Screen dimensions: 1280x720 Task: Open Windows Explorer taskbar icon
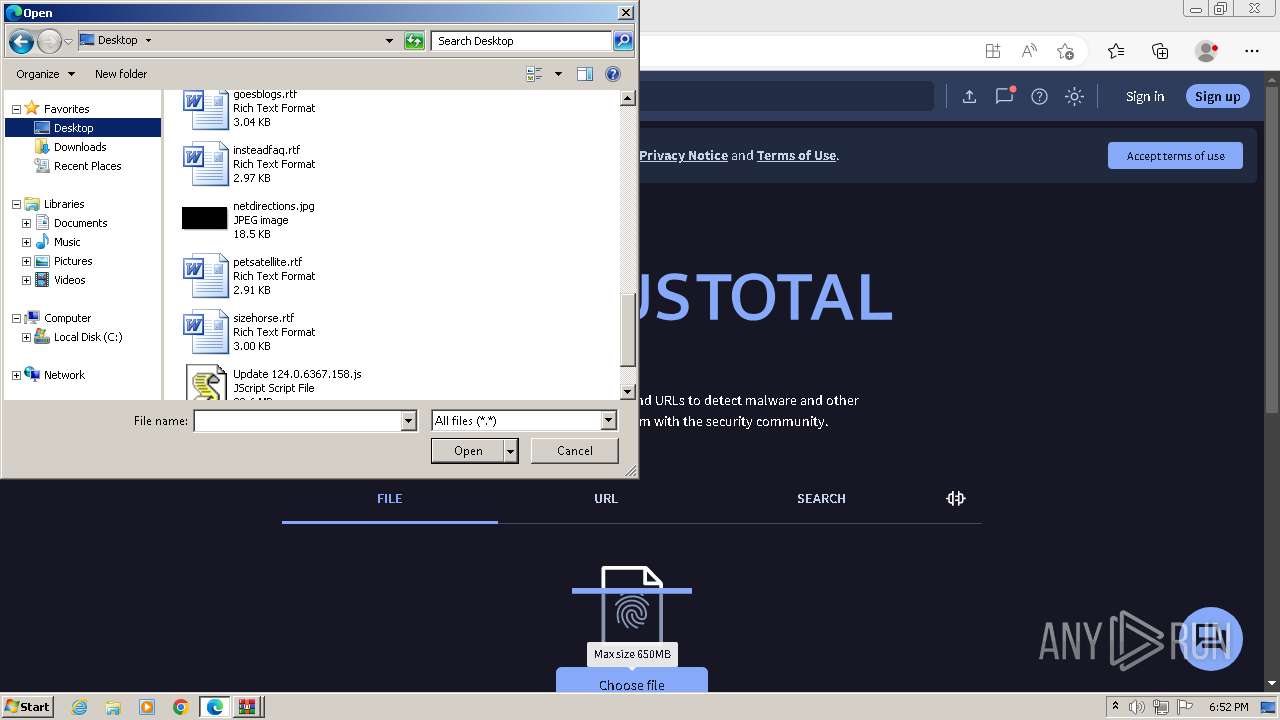click(113, 707)
